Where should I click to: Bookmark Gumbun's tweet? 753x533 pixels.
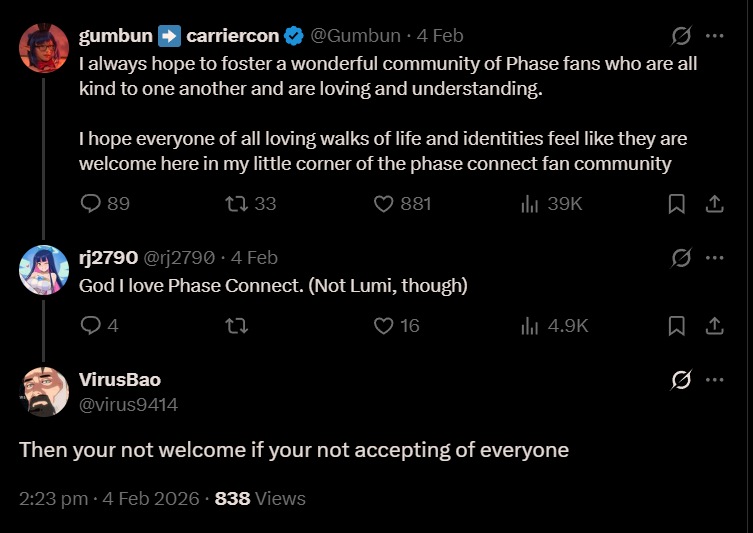tap(677, 204)
